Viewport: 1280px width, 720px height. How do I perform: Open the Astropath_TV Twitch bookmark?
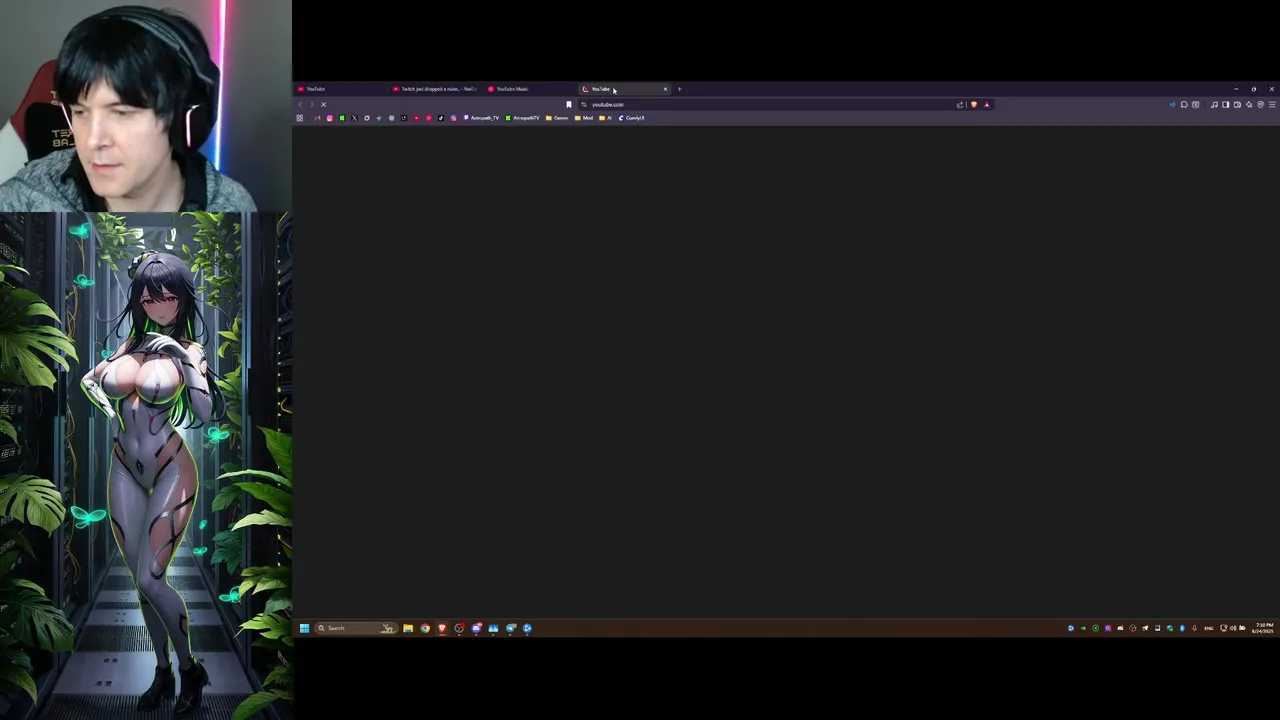[481, 118]
